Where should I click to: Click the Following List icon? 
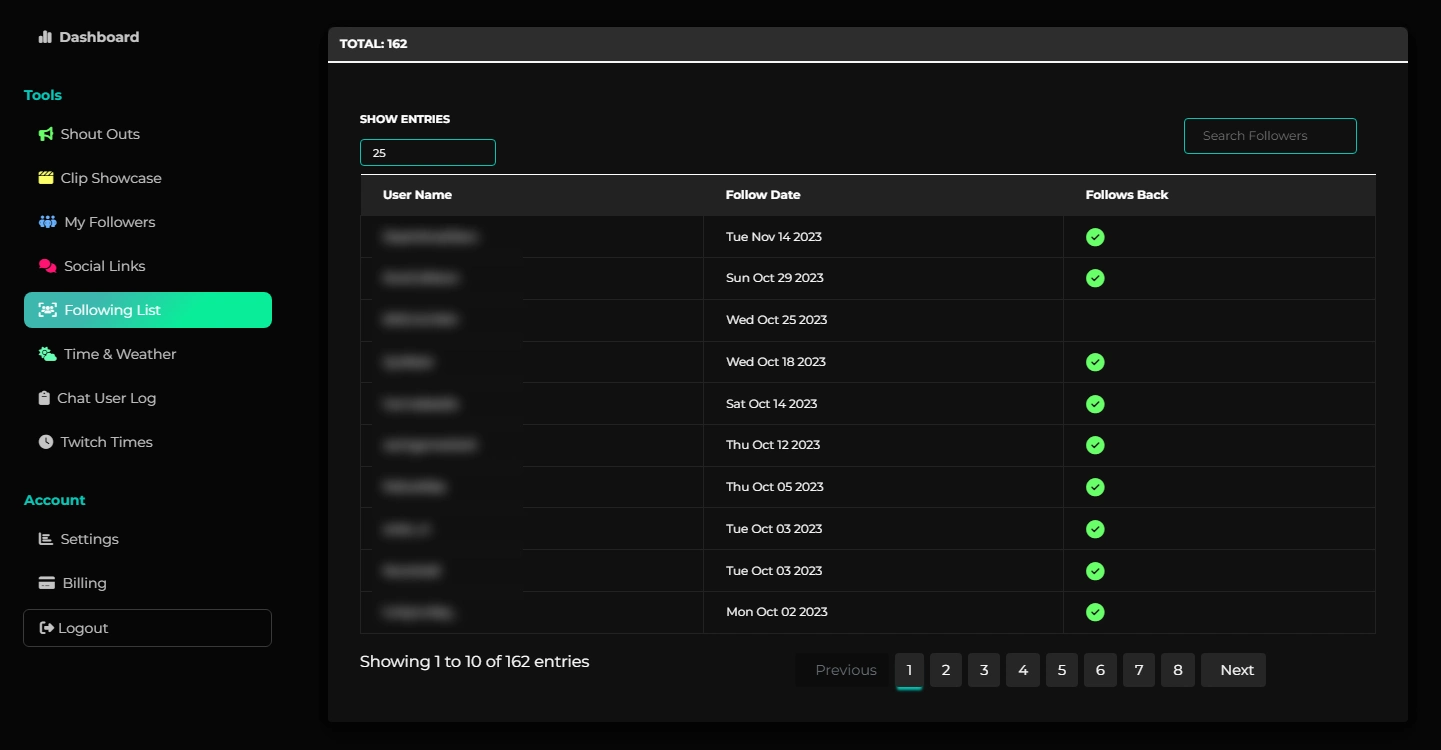click(48, 310)
